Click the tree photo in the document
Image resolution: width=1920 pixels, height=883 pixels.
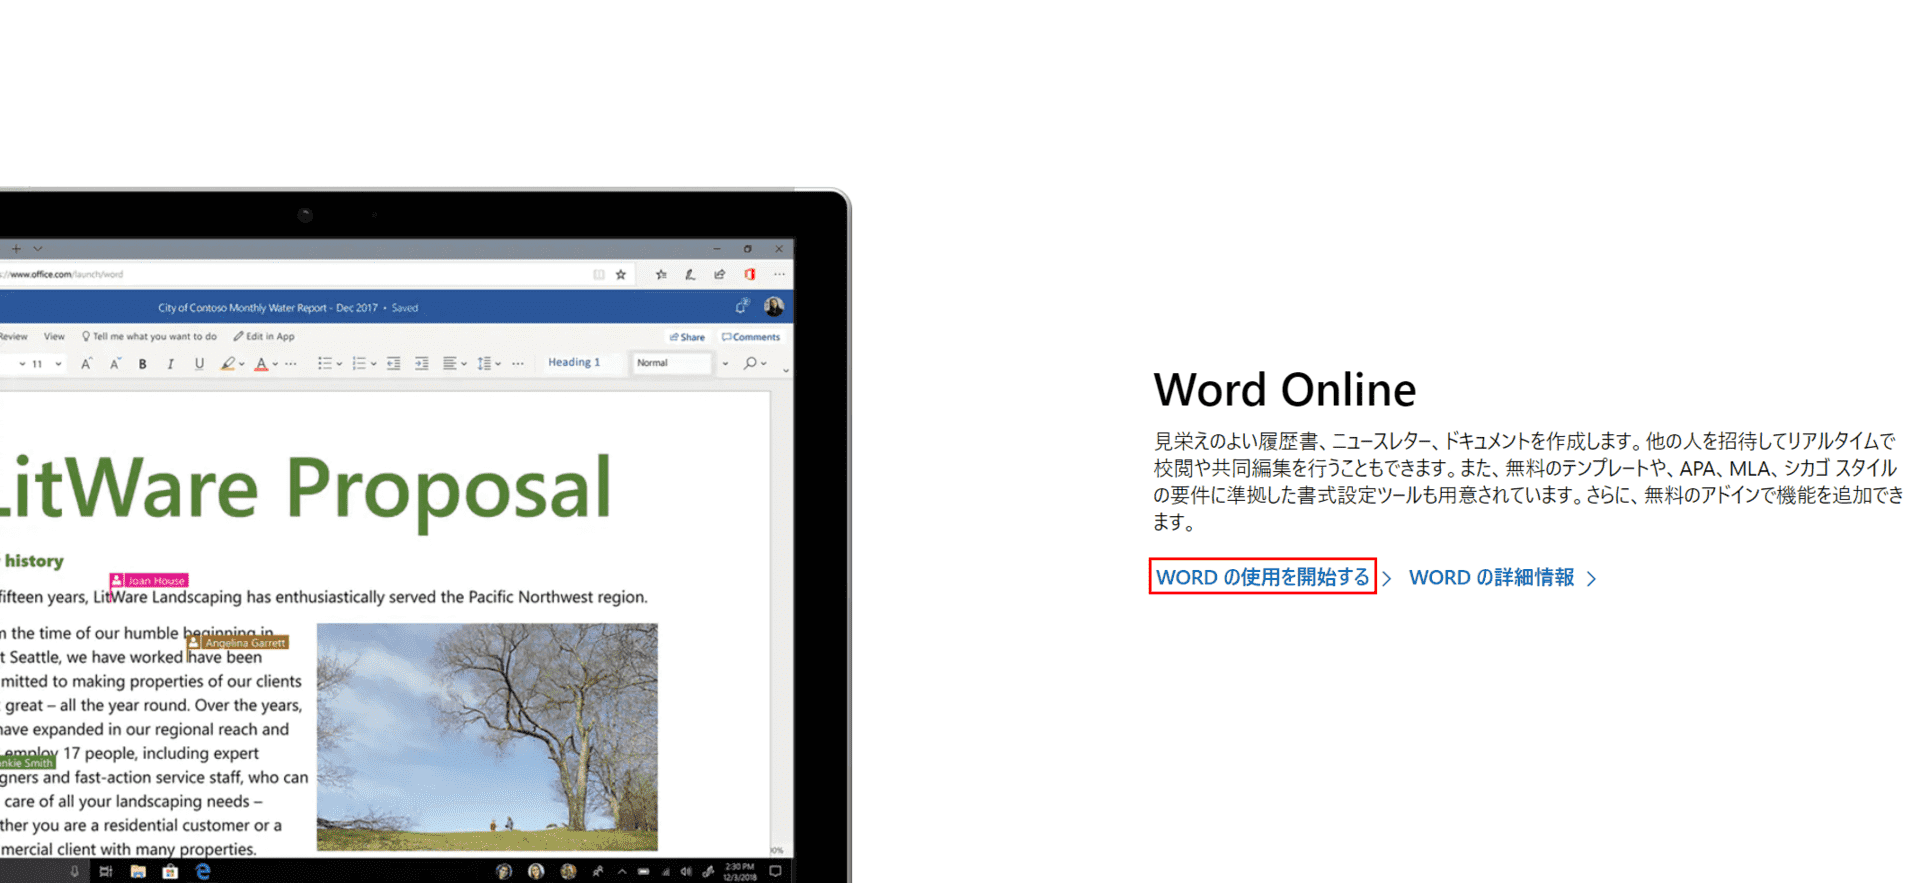[x=487, y=737]
